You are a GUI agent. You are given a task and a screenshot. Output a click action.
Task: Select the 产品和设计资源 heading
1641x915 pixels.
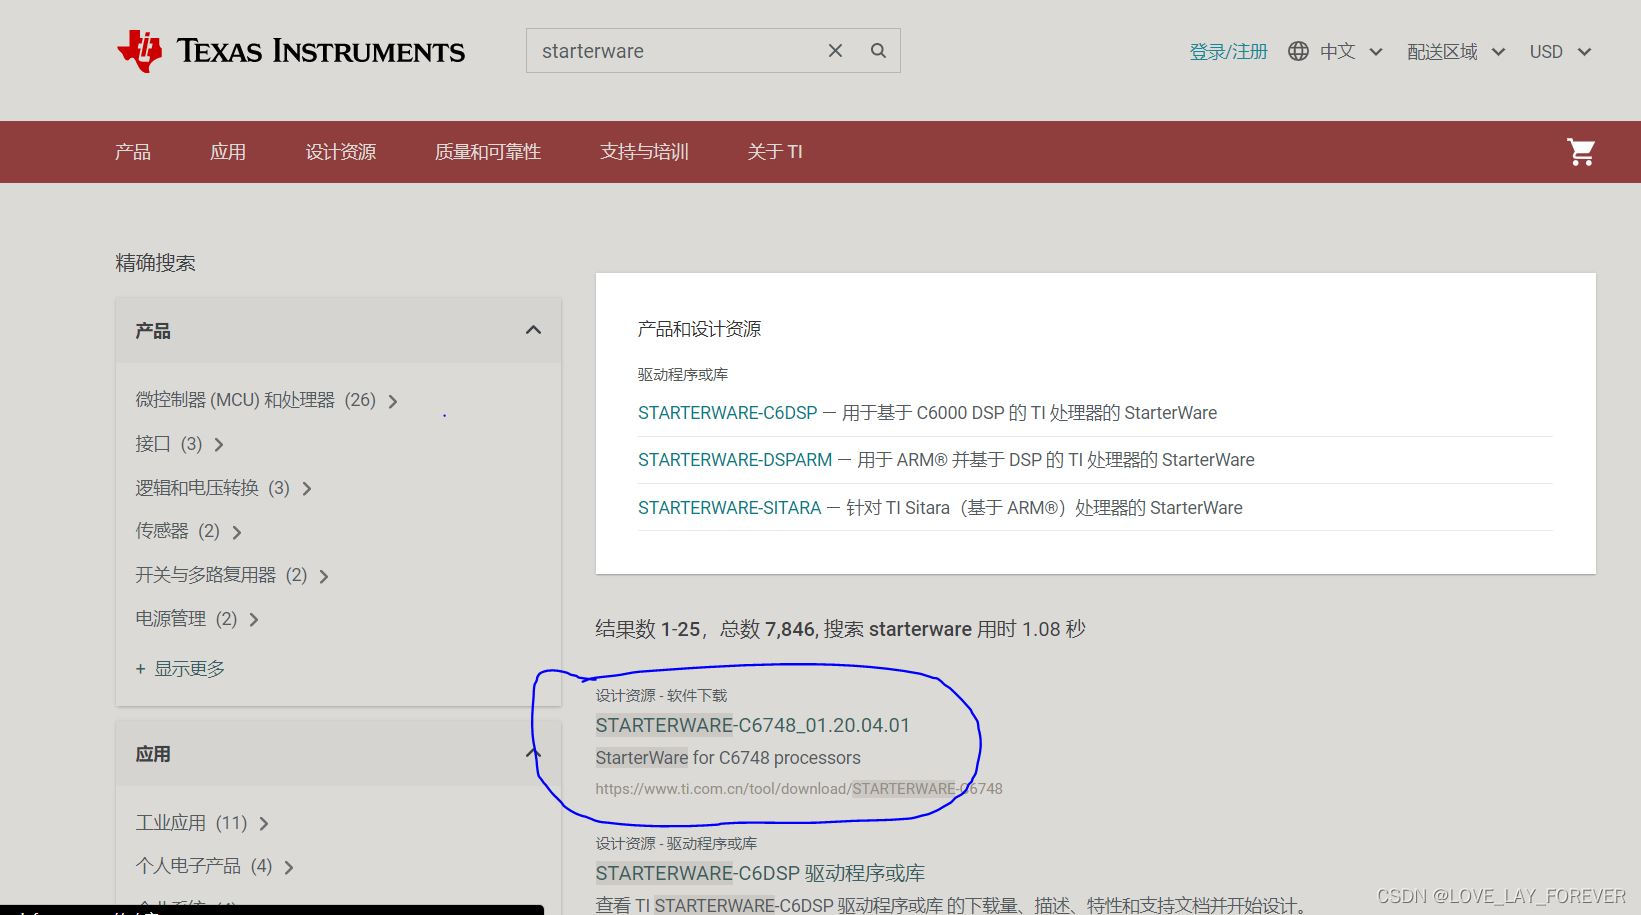click(699, 329)
